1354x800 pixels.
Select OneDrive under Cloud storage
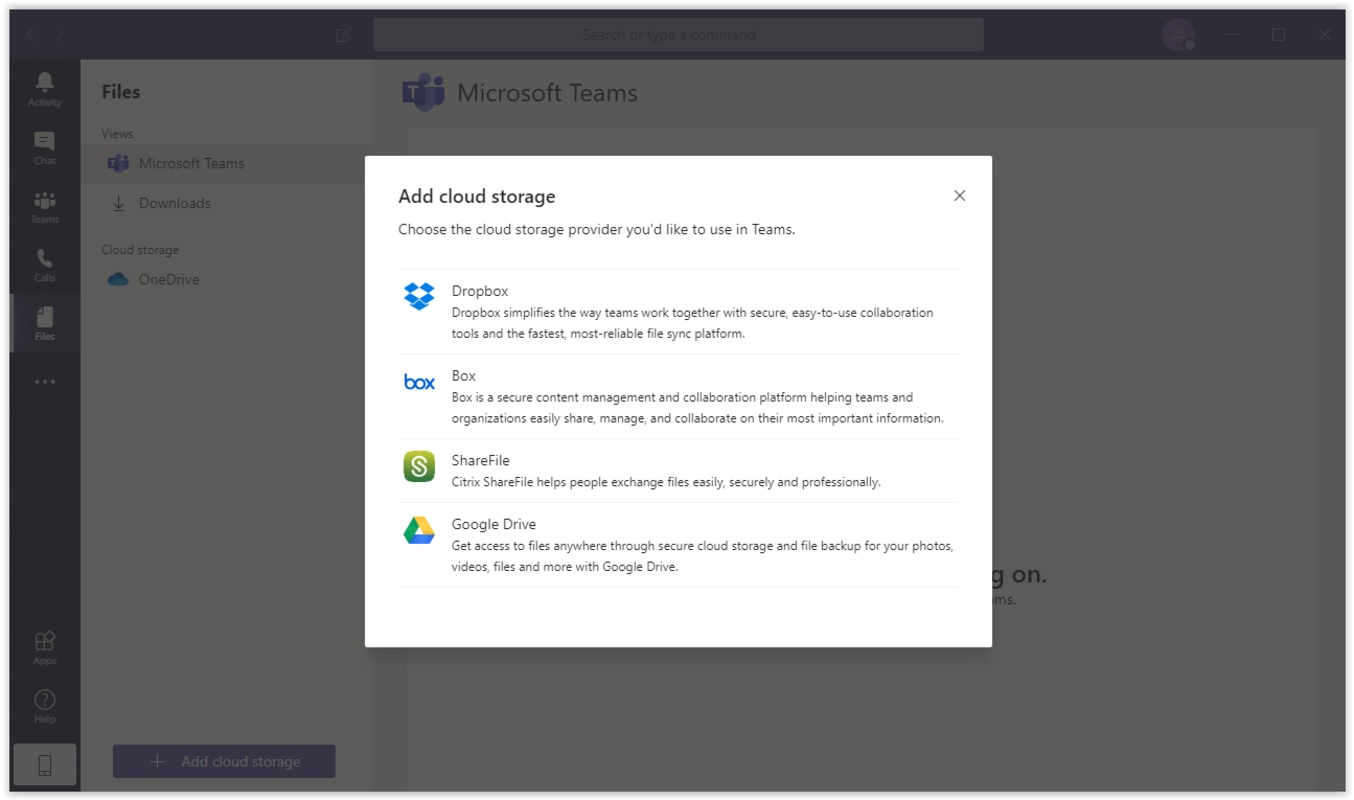pos(168,280)
